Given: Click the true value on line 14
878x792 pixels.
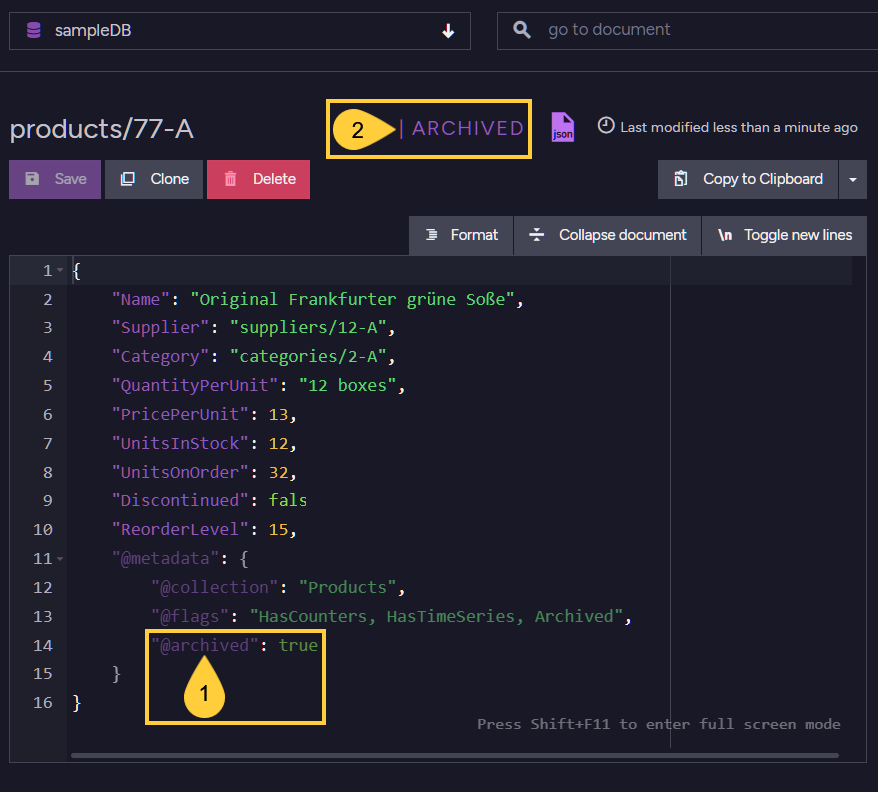Looking at the screenshot, I should coord(298,645).
